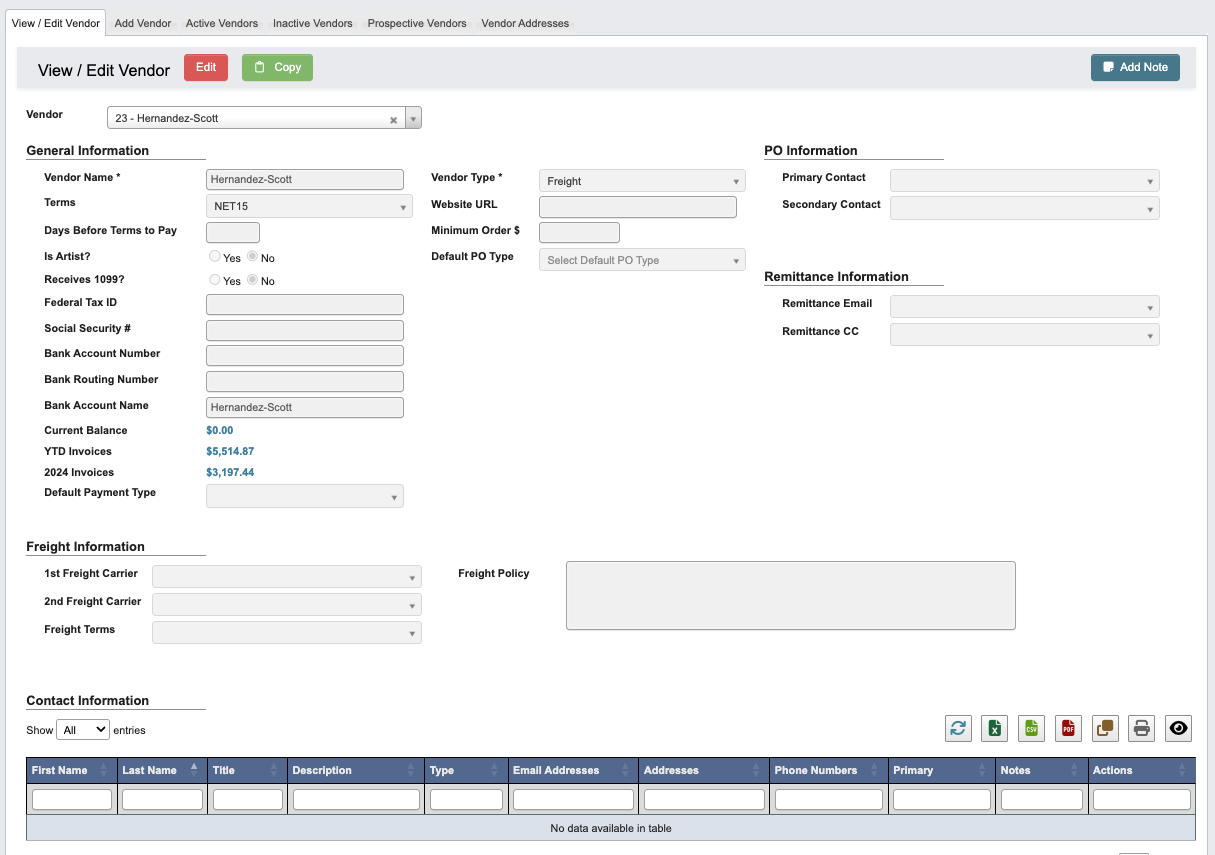This screenshot has width=1215, height=855.
Task: Sort by First Name column
Action: (72, 770)
